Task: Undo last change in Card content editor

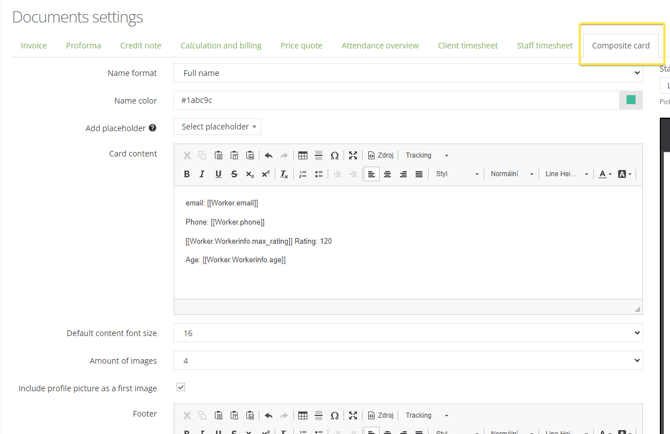Action: [x=268, y=155]
